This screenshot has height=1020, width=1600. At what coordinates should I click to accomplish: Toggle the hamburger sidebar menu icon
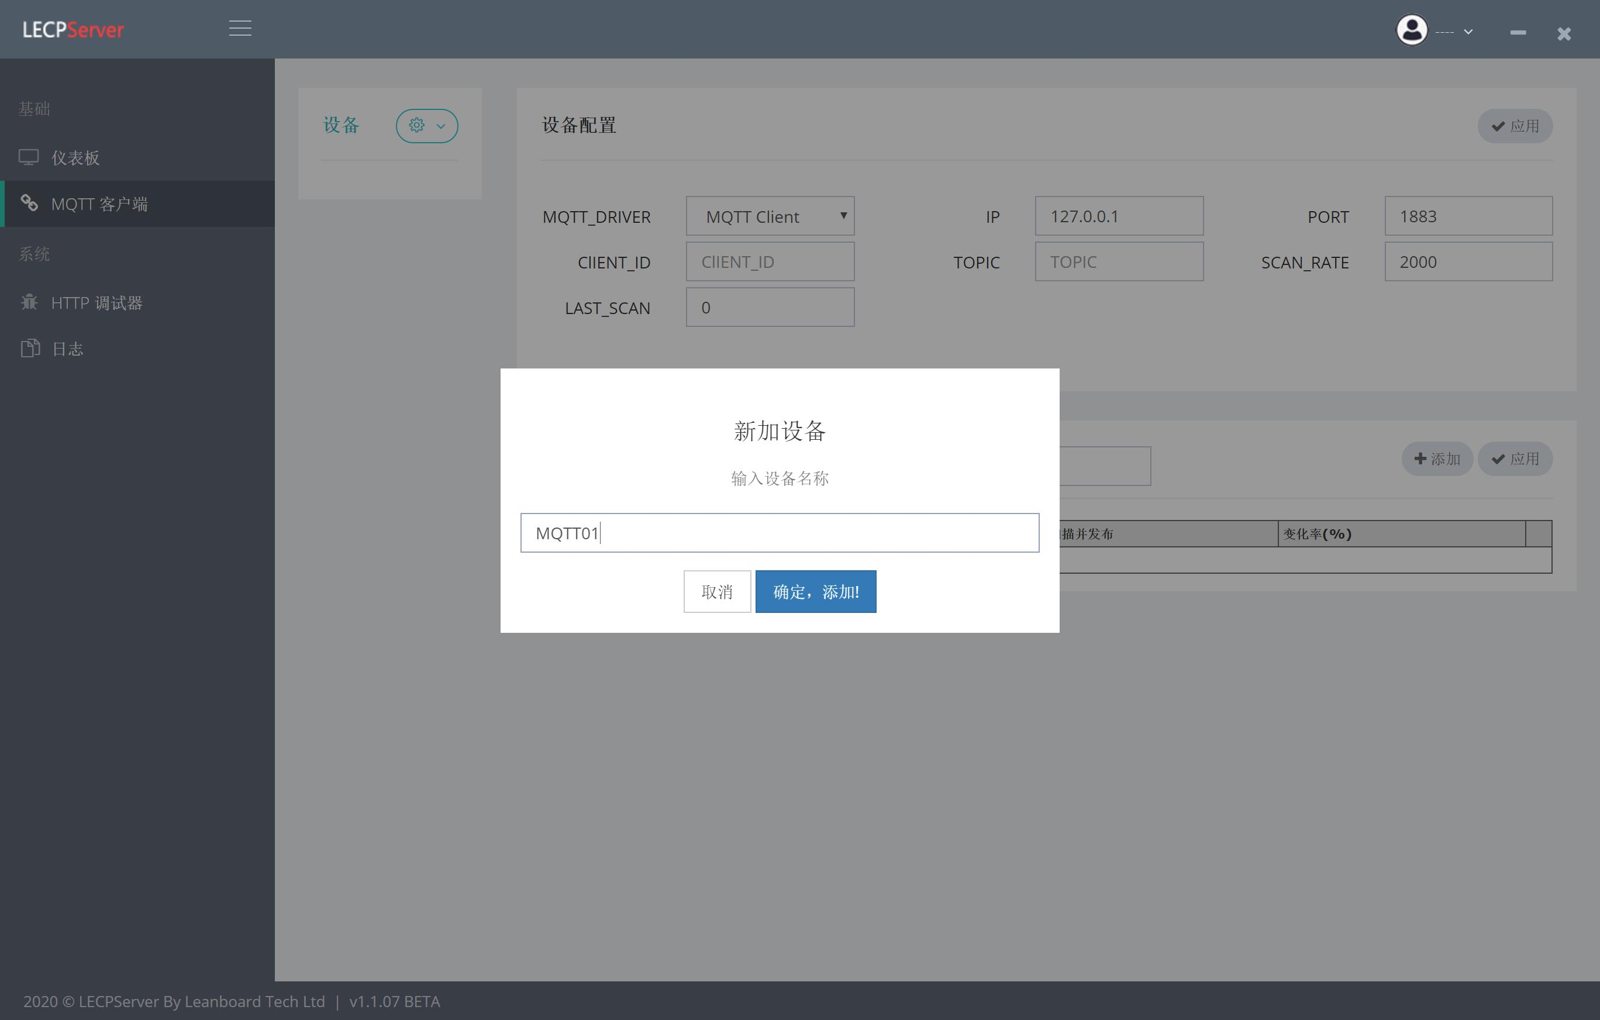(240, 29)
